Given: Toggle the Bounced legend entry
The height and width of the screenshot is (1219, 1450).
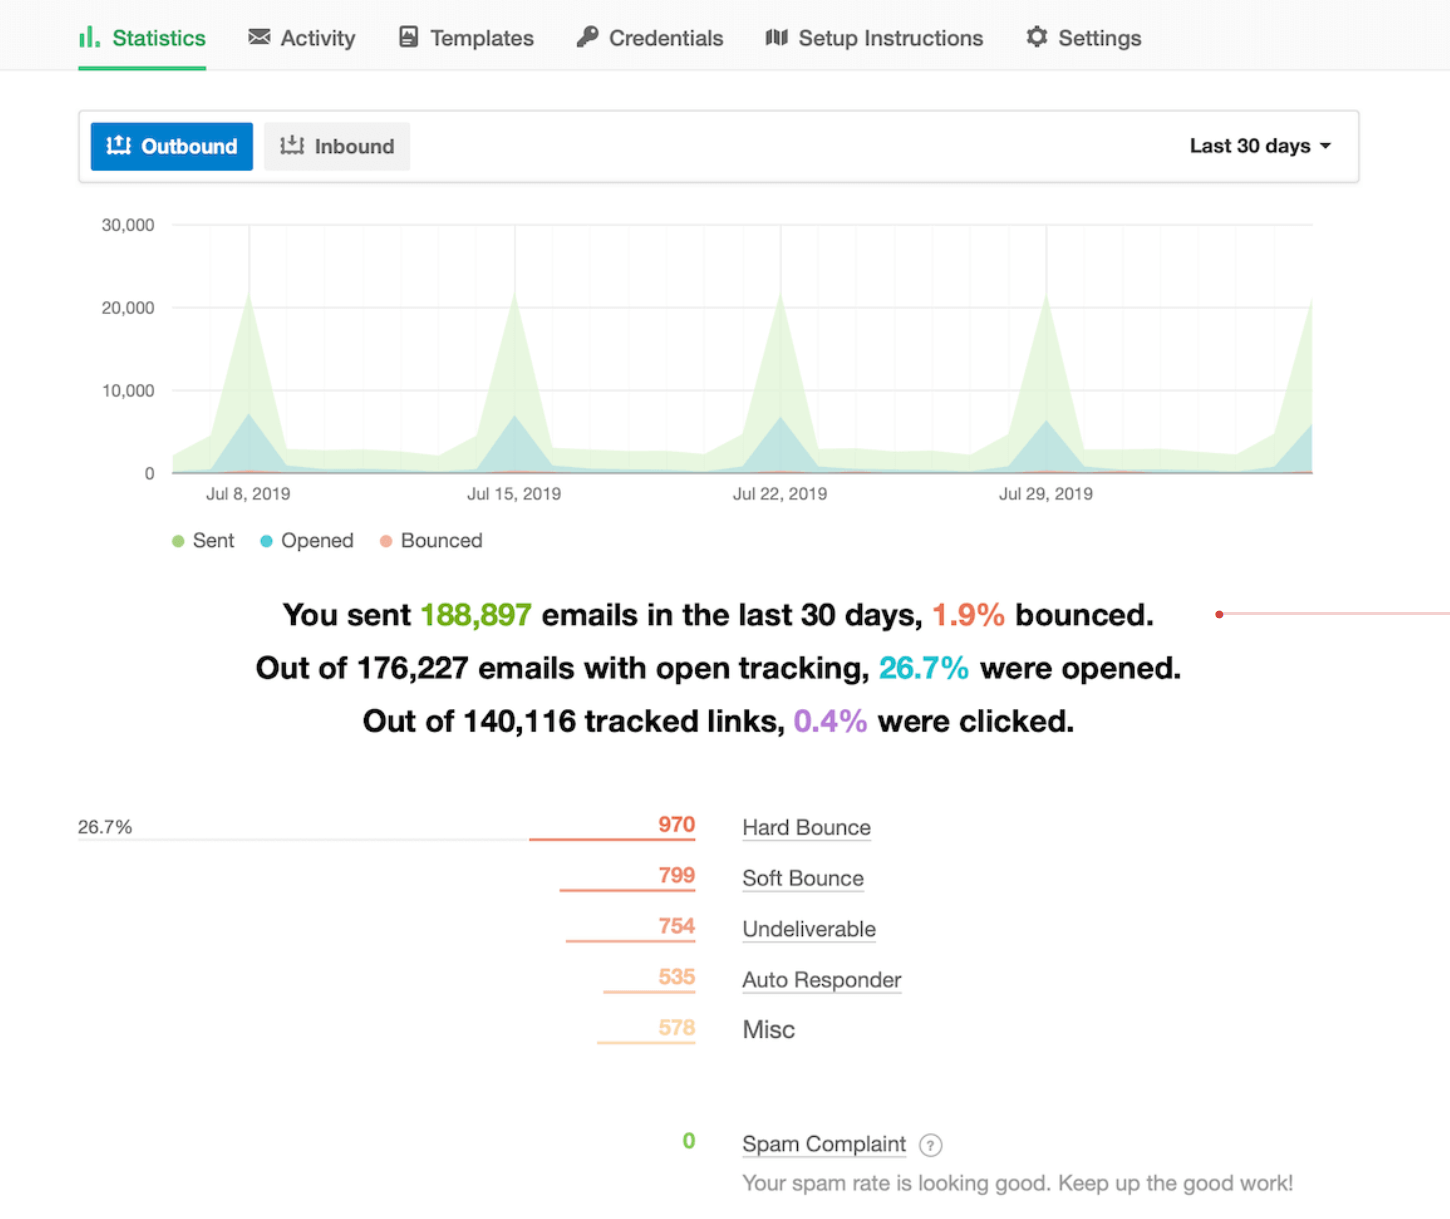Looking at the screenshot, I should (431, 540).
